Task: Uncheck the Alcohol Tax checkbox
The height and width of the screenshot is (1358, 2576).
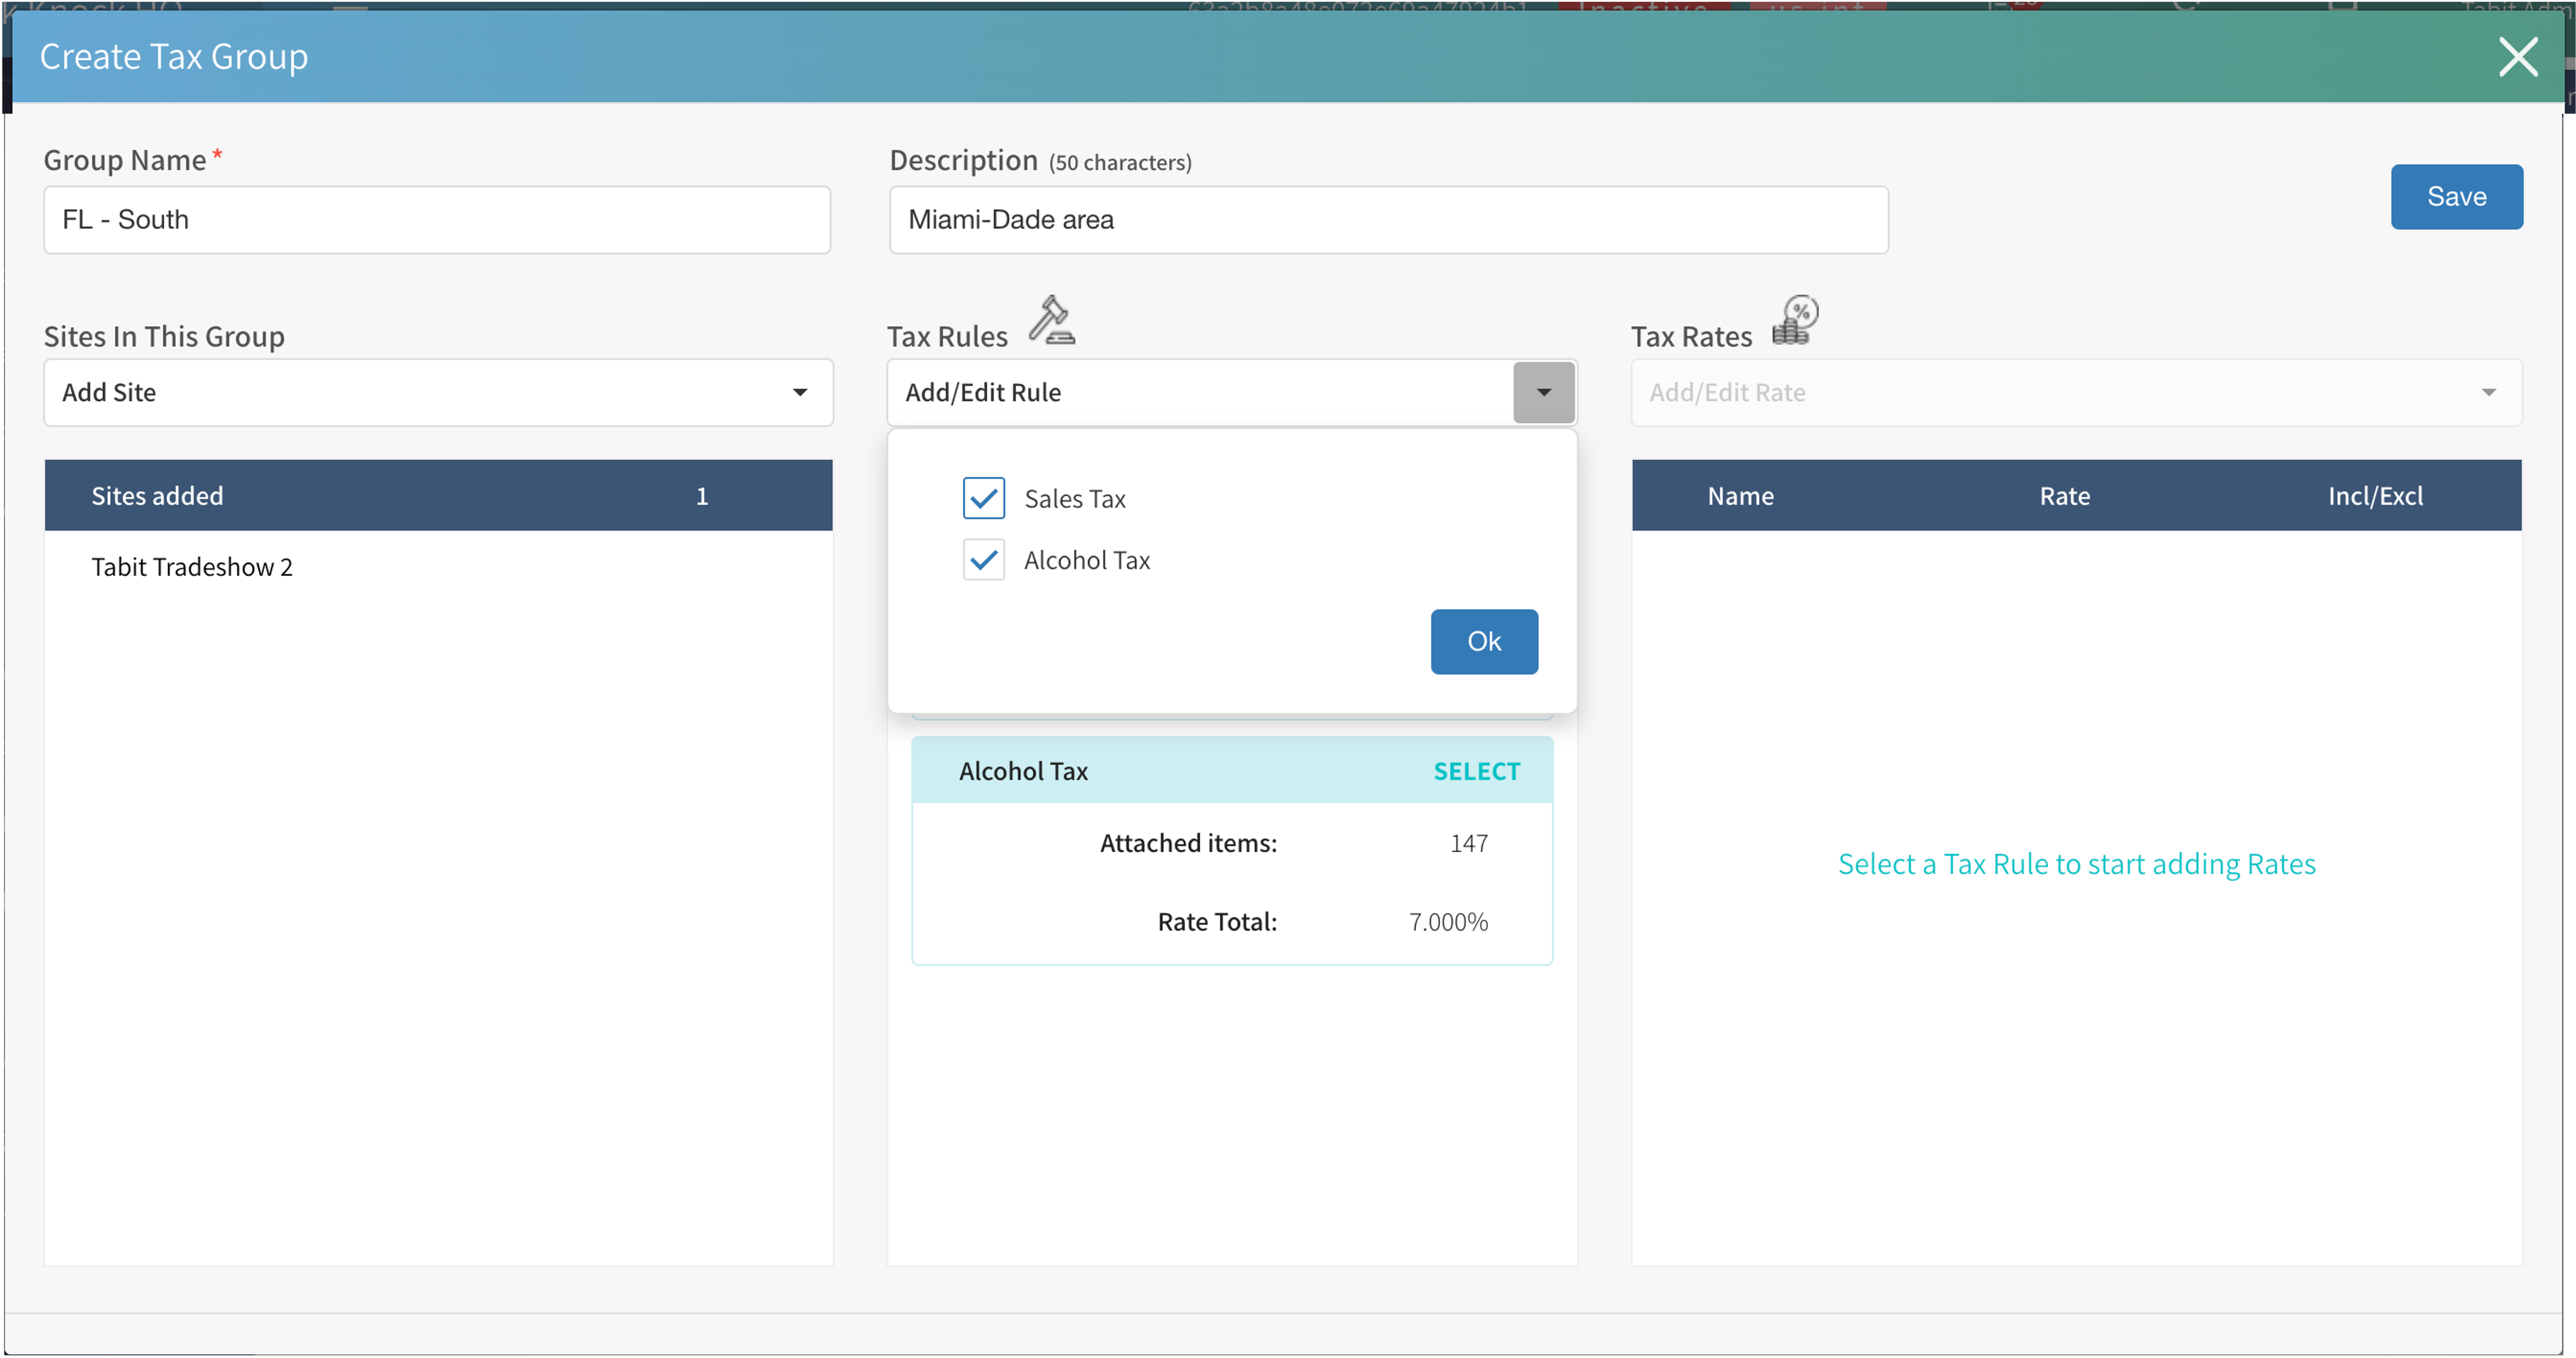Action: click(983, 560)
